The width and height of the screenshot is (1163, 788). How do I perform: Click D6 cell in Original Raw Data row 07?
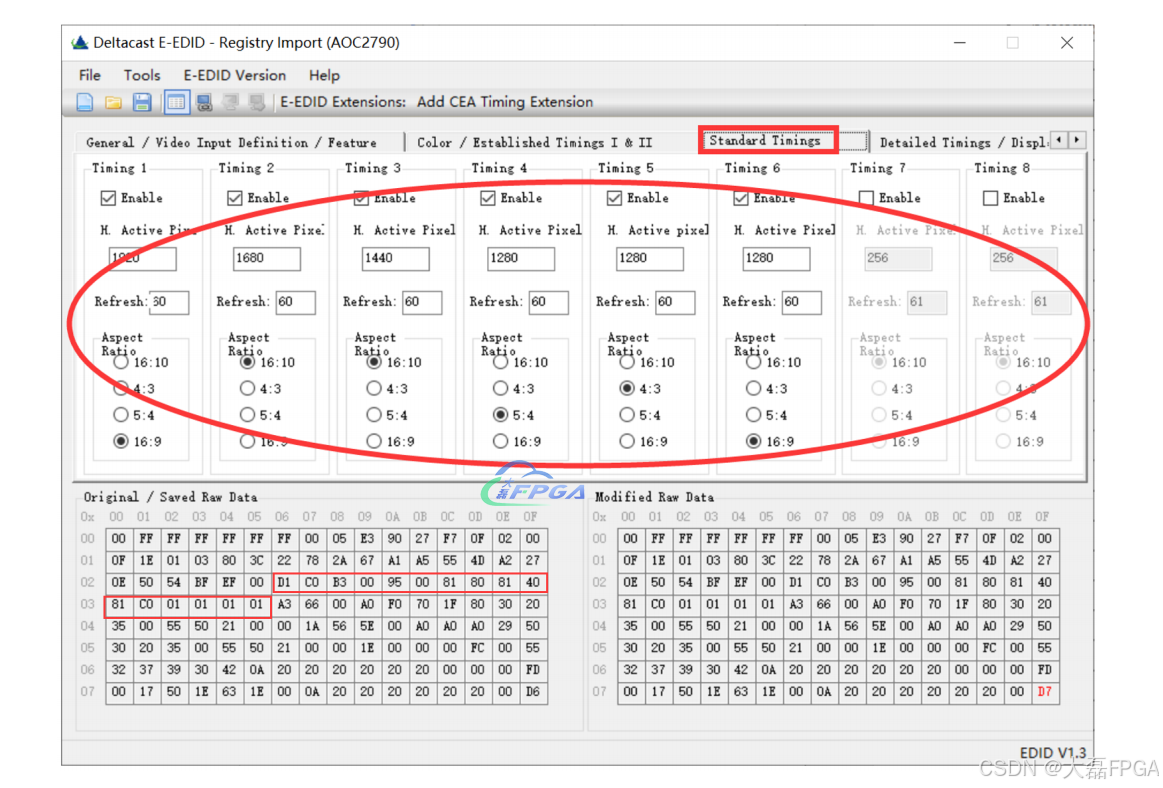(x=533, y=692)
